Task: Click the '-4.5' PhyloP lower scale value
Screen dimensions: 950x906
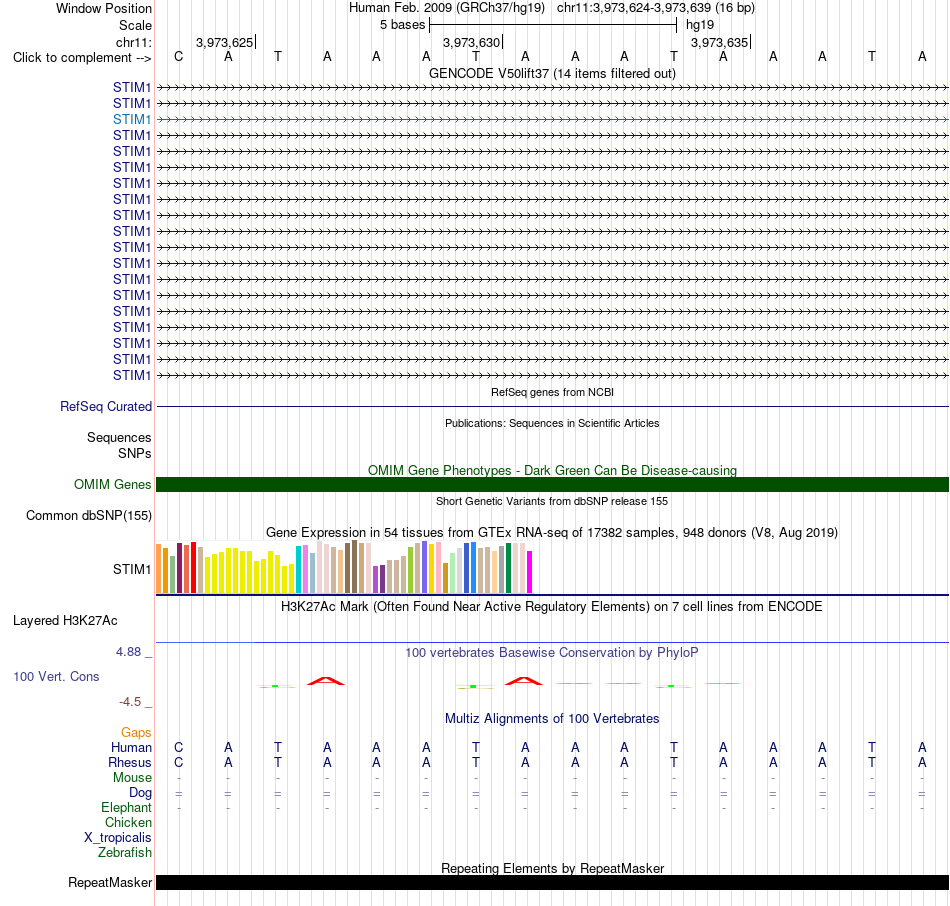Action: coord(130,702)
